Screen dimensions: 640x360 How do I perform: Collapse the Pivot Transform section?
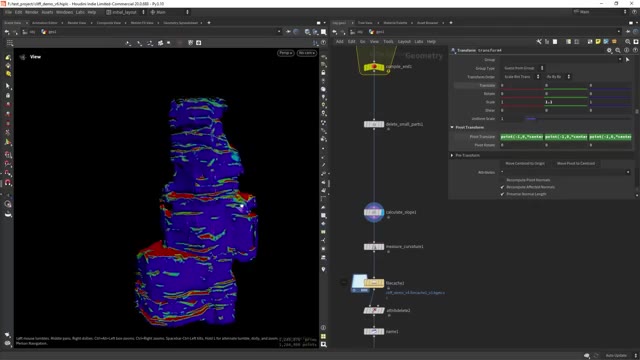click(452, 127)
